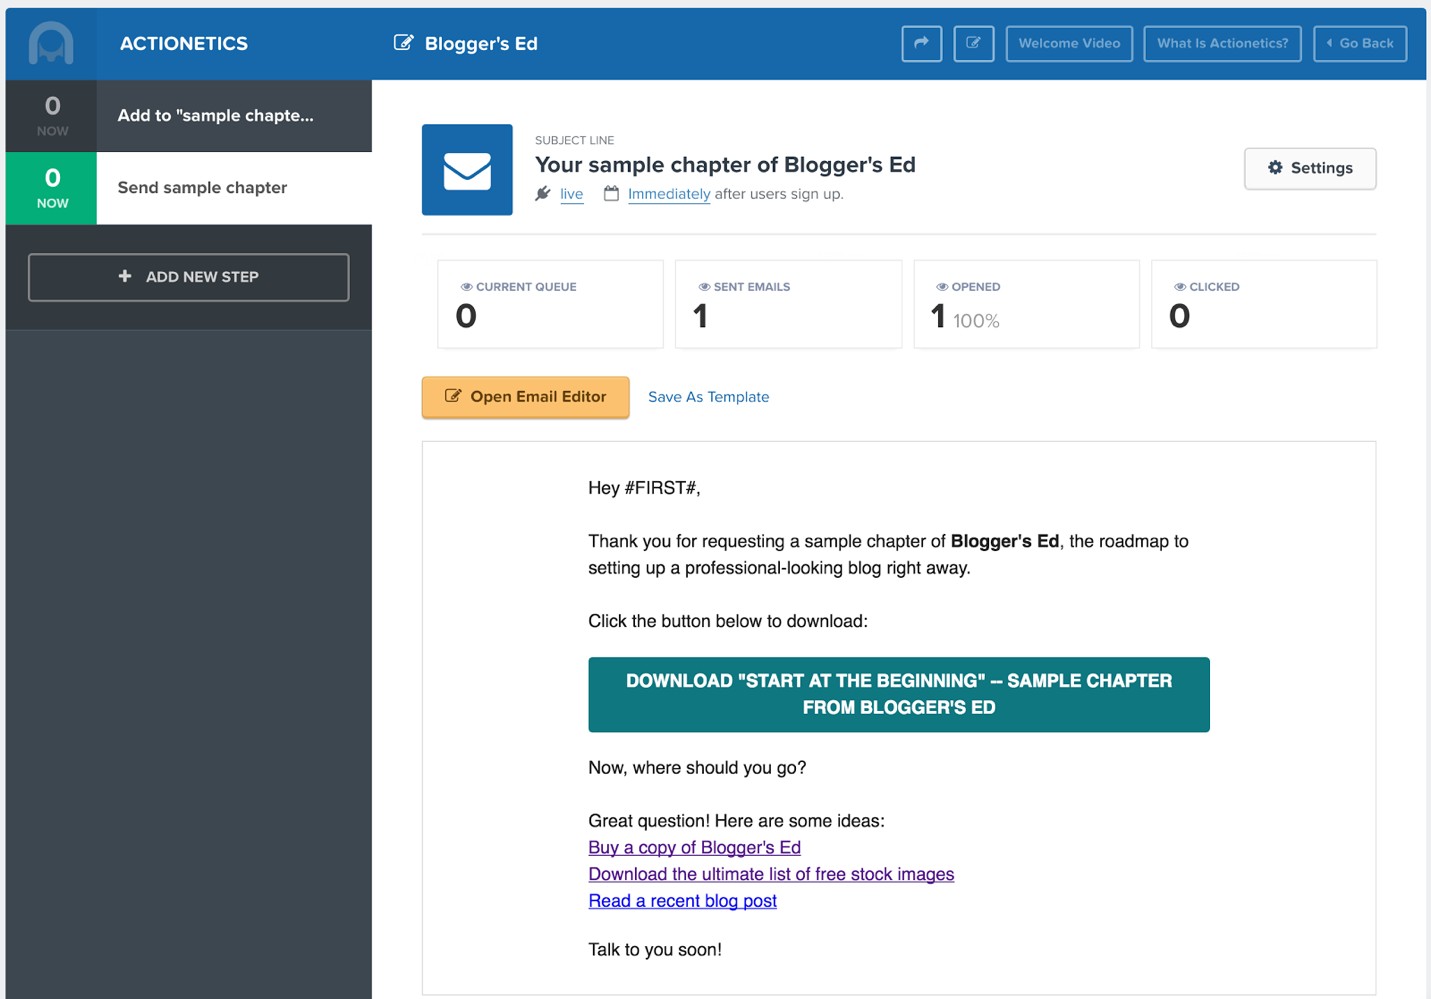
Task: Click subject line Your sample chapter of Blogger's Ed
Action: click(725, 165)
